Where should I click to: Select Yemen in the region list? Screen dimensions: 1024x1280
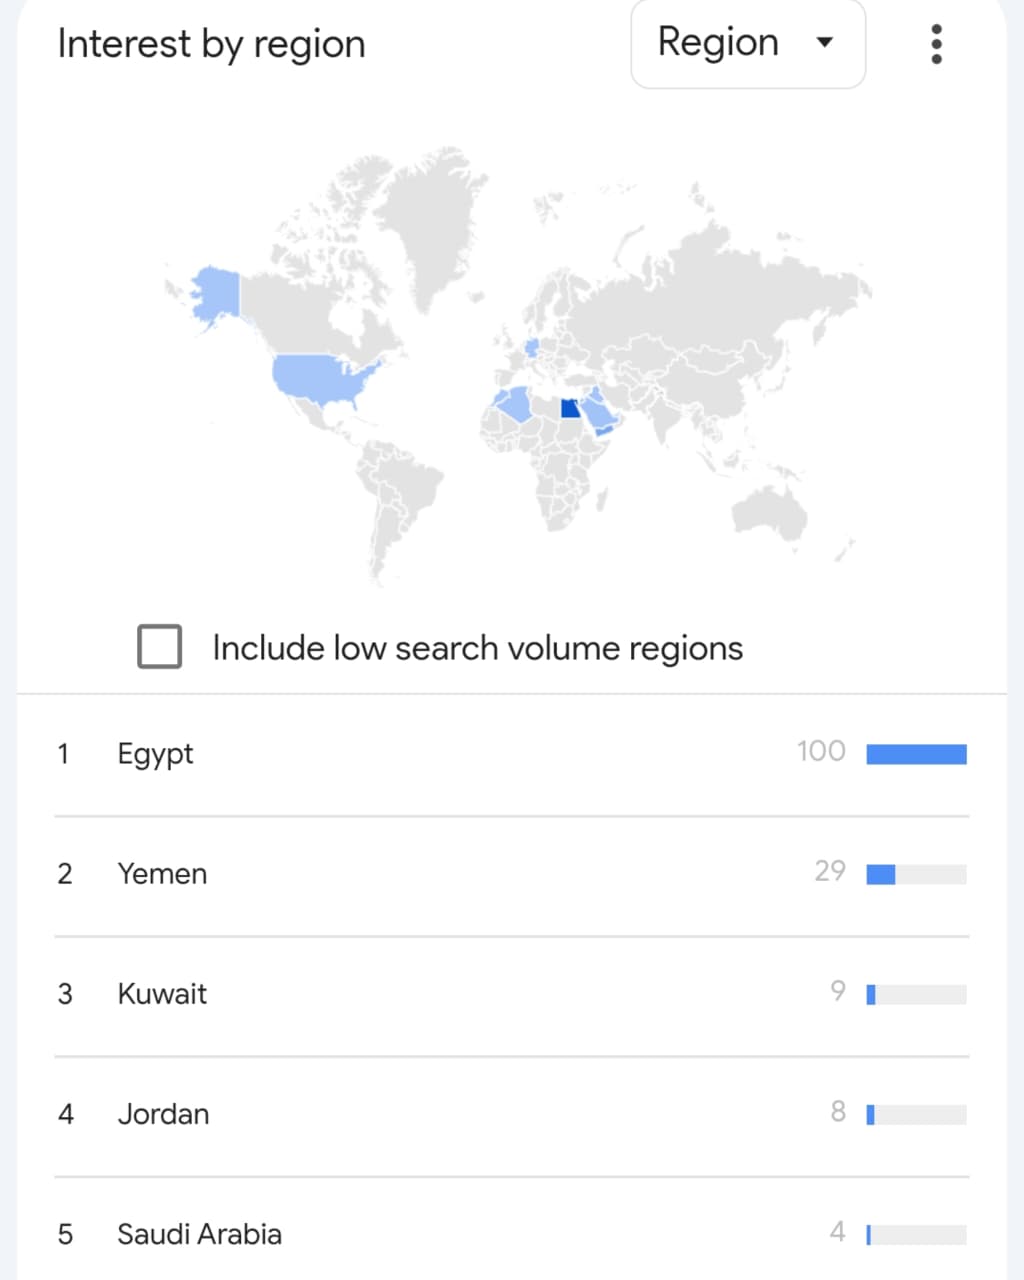[x=162, y=874]
